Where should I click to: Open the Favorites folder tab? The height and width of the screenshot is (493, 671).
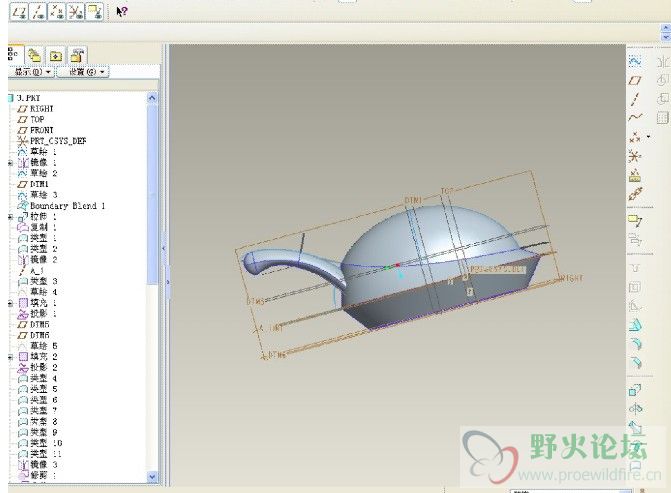(x=56, y=55)
